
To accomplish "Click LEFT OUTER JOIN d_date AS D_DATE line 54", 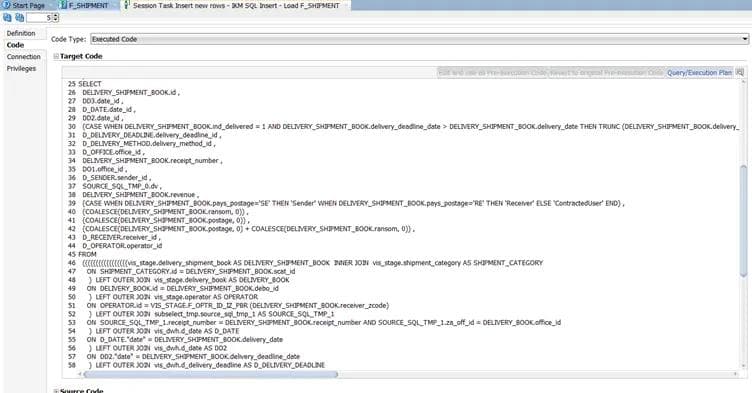I will click(x=164, y=331).
